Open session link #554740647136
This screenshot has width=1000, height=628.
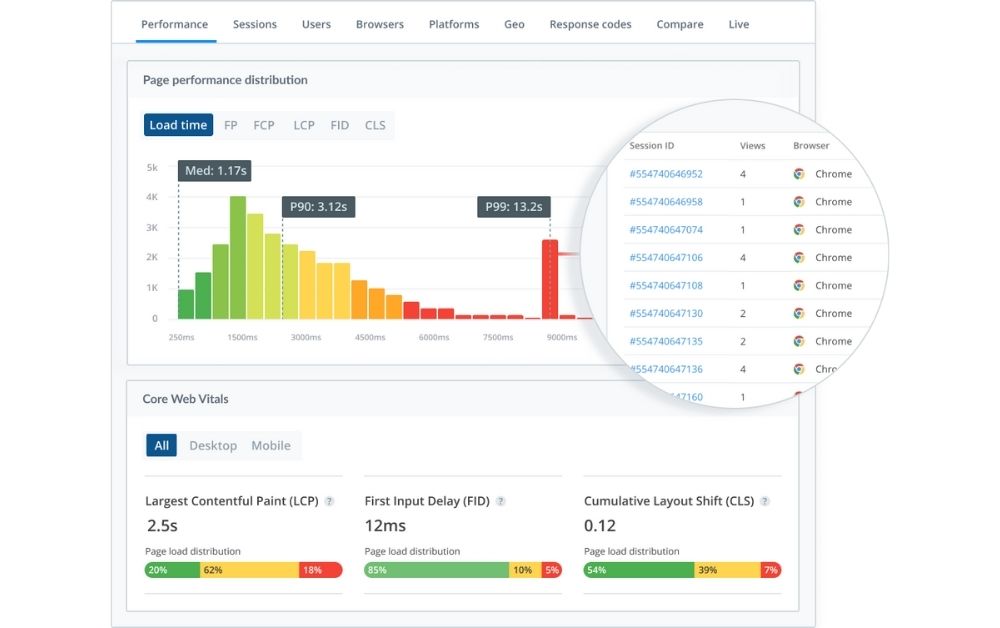(x=667, y=368)
